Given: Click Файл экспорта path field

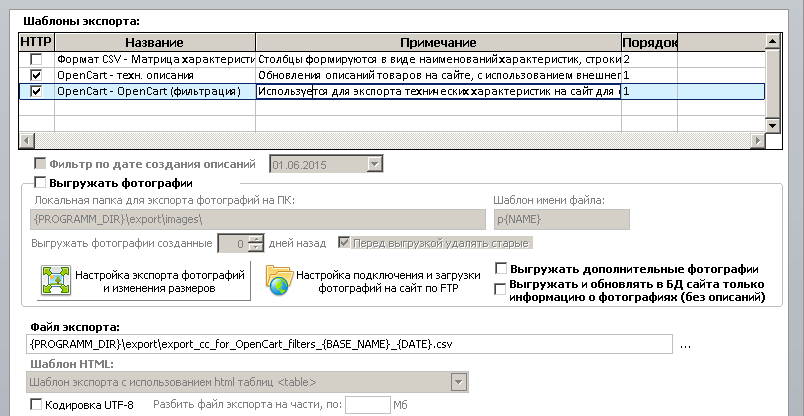Looking at the screenshot, I should point(349,344).
